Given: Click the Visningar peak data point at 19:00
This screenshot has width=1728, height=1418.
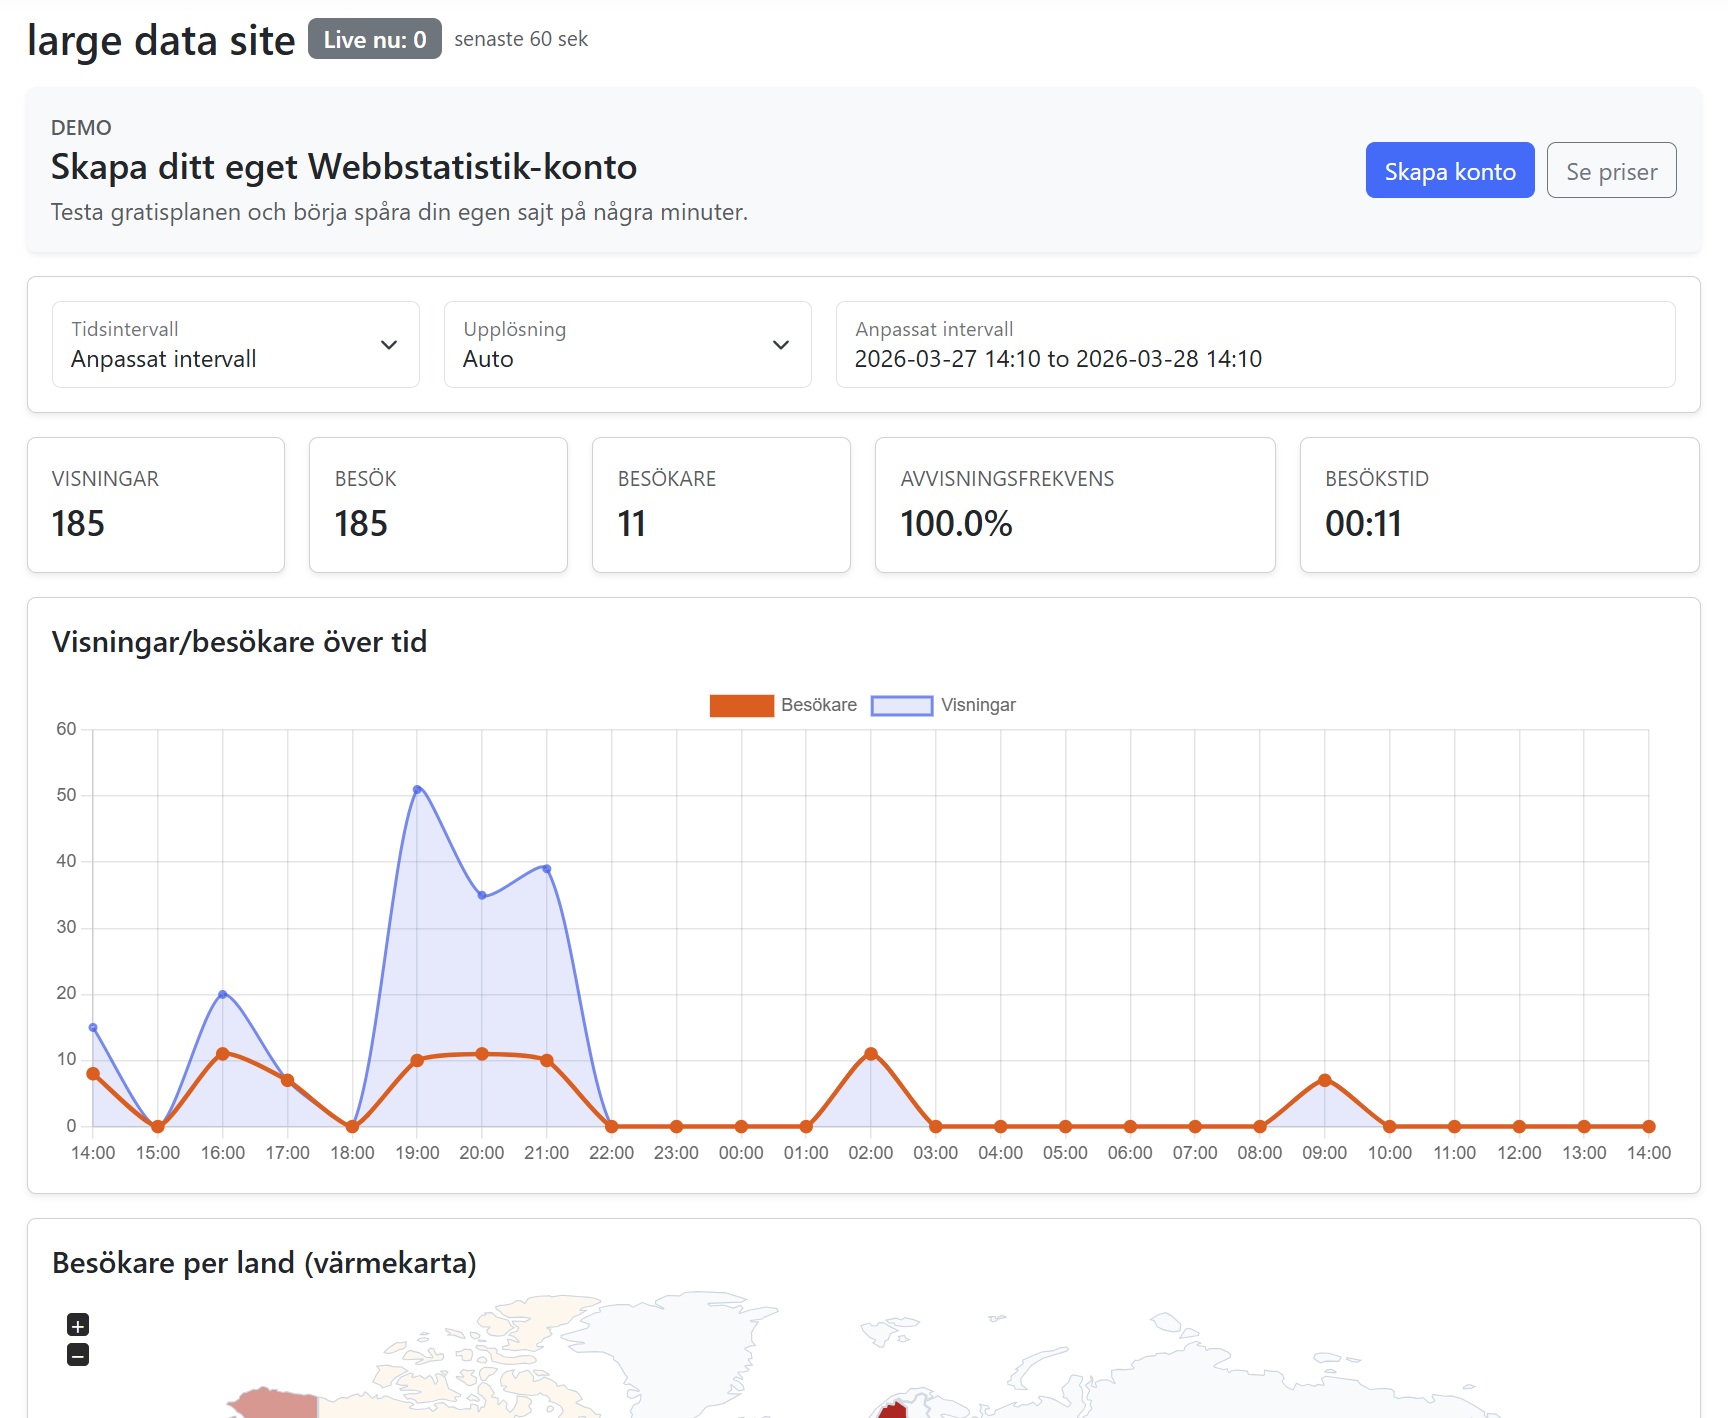Looking at the screenshot, I should [x=417, y=790].
